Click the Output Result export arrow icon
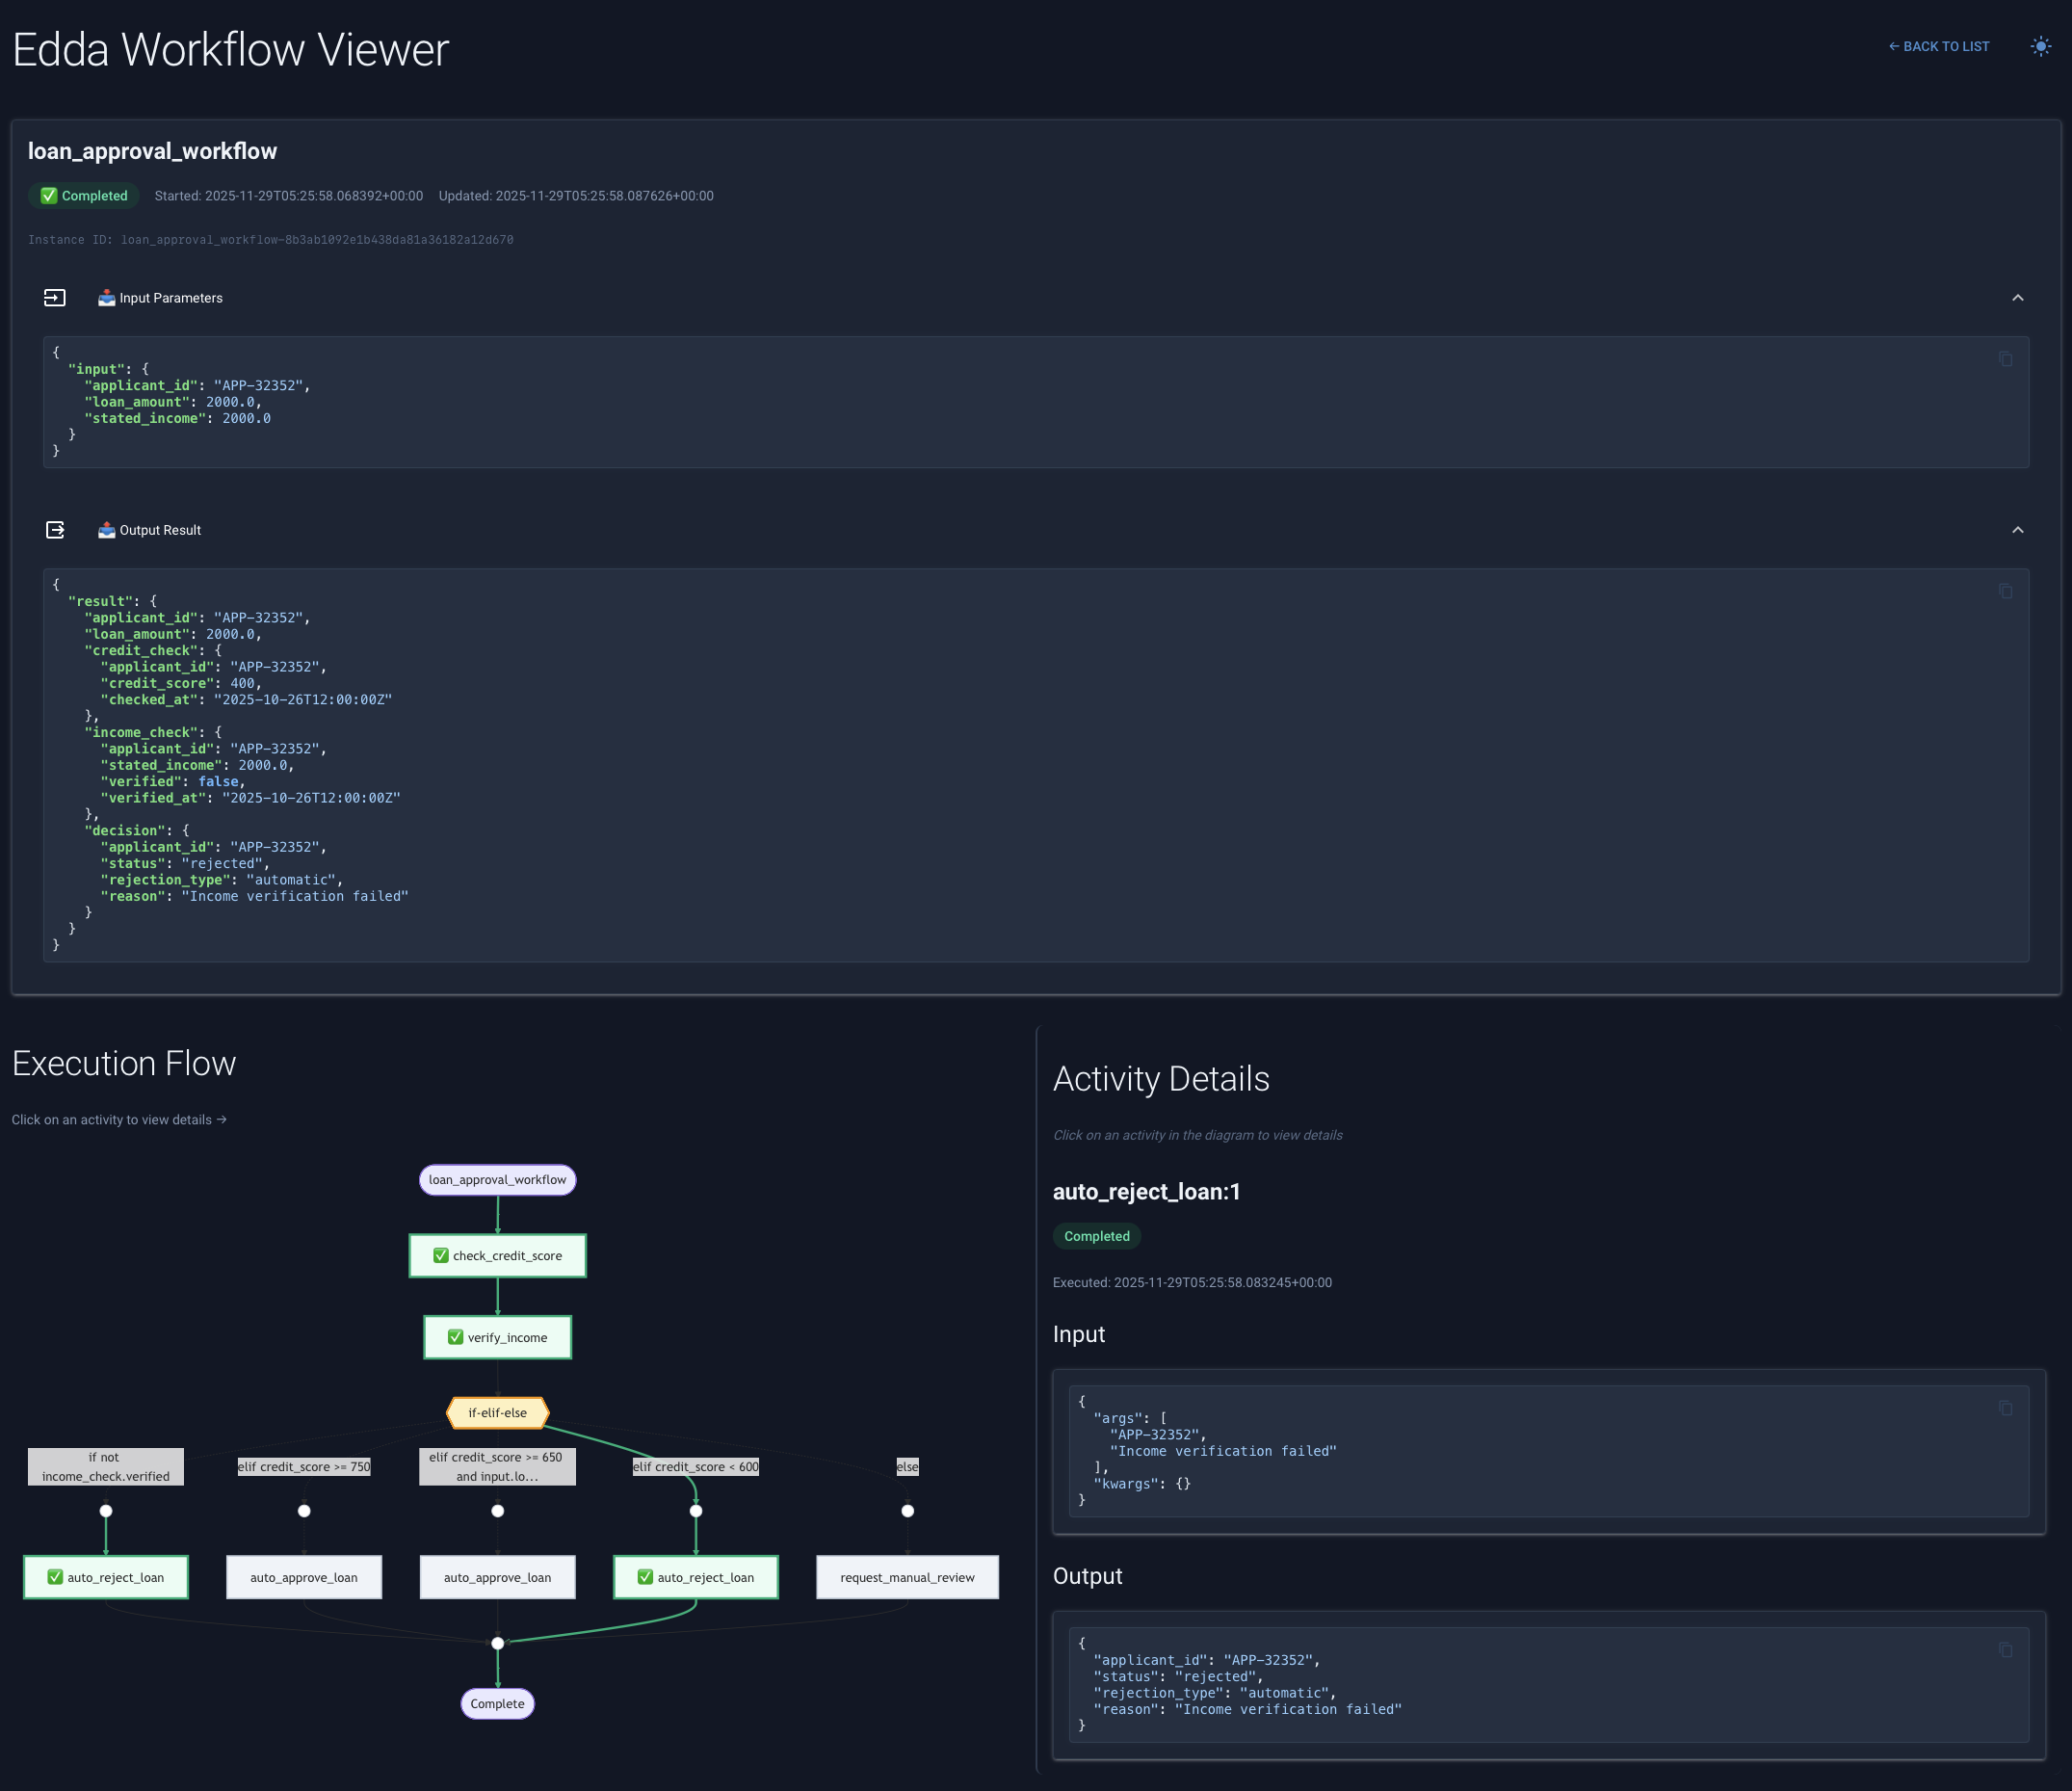 point(55,529)
